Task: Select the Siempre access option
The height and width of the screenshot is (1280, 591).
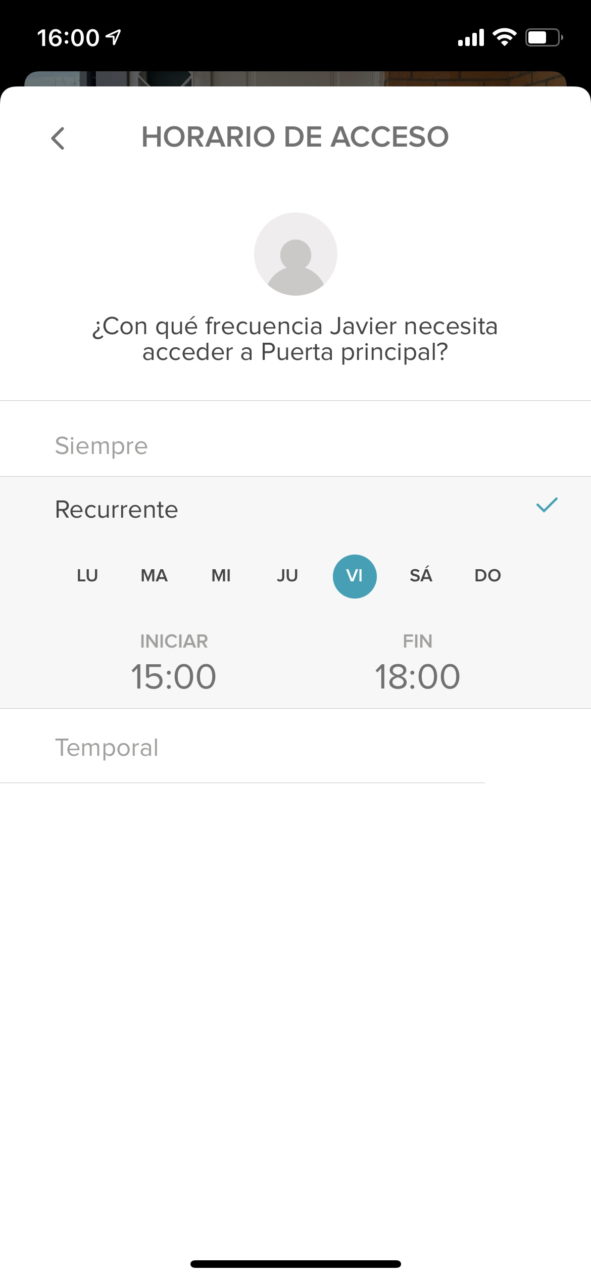Action: 295,446
